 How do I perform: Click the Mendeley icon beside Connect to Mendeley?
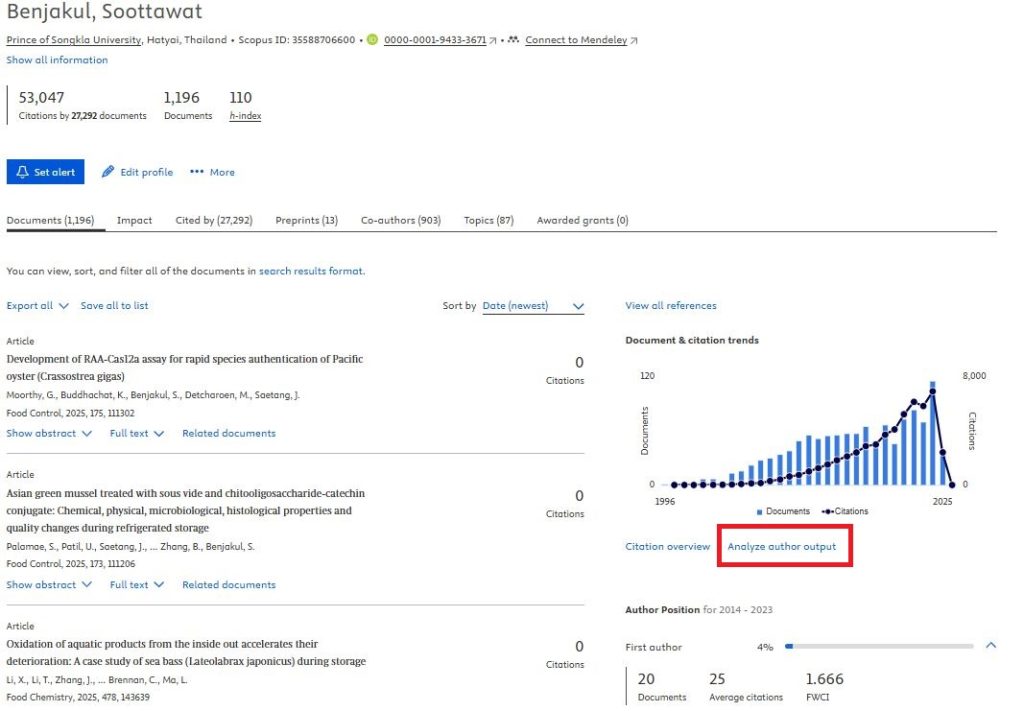click(x=513, y=40)
